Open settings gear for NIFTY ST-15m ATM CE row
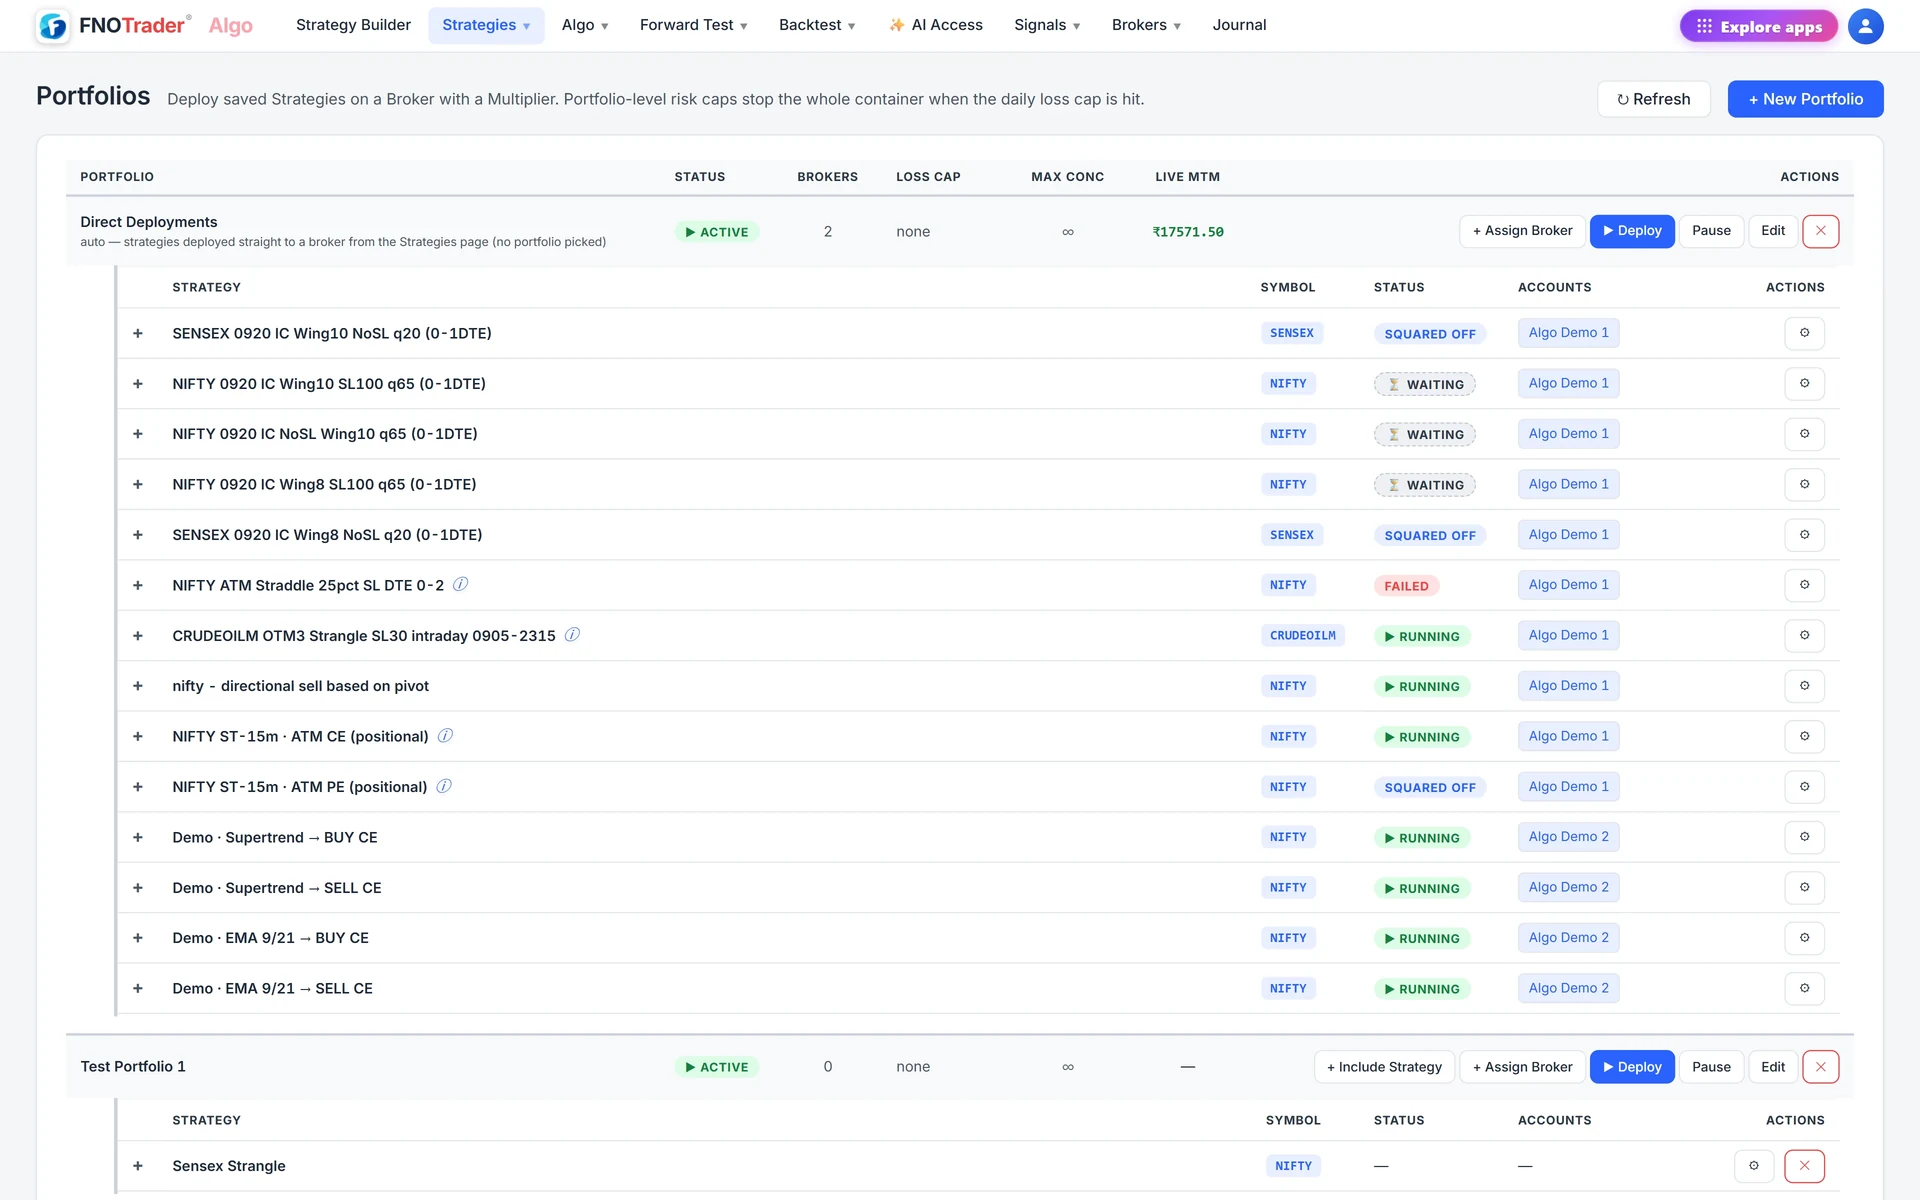 click(1804, 736)
